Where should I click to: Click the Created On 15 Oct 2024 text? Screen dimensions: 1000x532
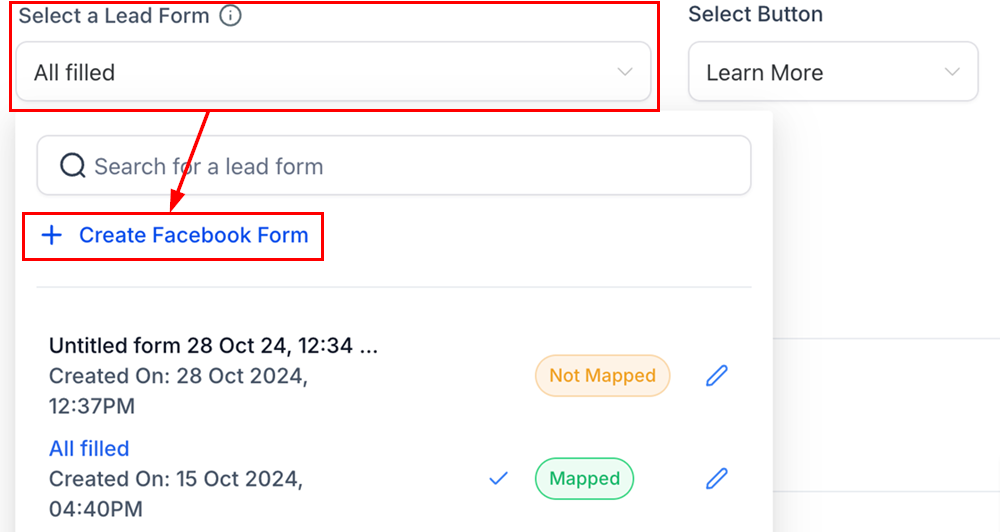point(176,494)
